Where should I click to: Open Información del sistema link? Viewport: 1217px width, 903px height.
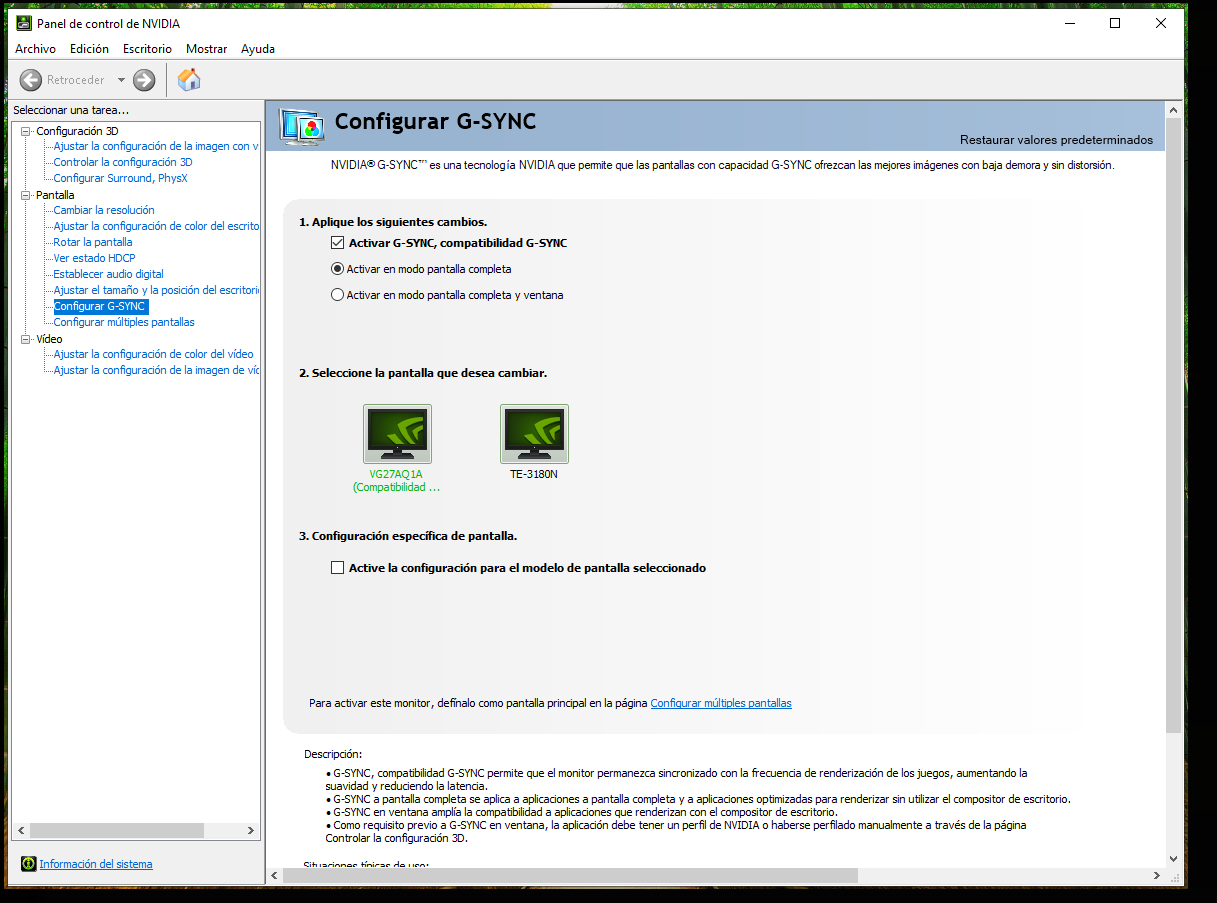point(96,864)
